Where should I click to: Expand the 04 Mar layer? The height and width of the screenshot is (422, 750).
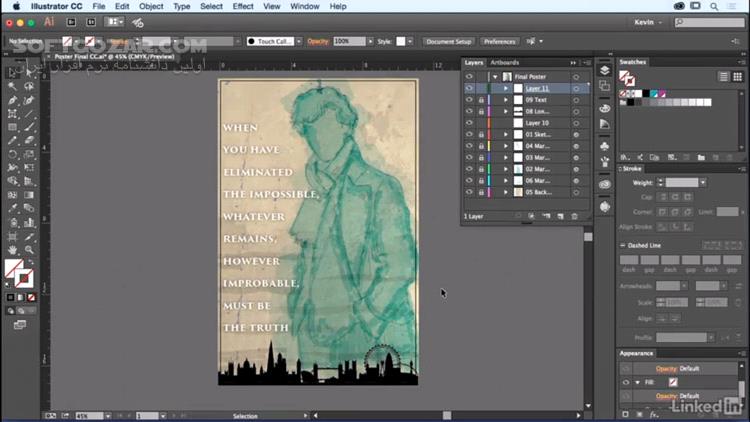point(506,146)
